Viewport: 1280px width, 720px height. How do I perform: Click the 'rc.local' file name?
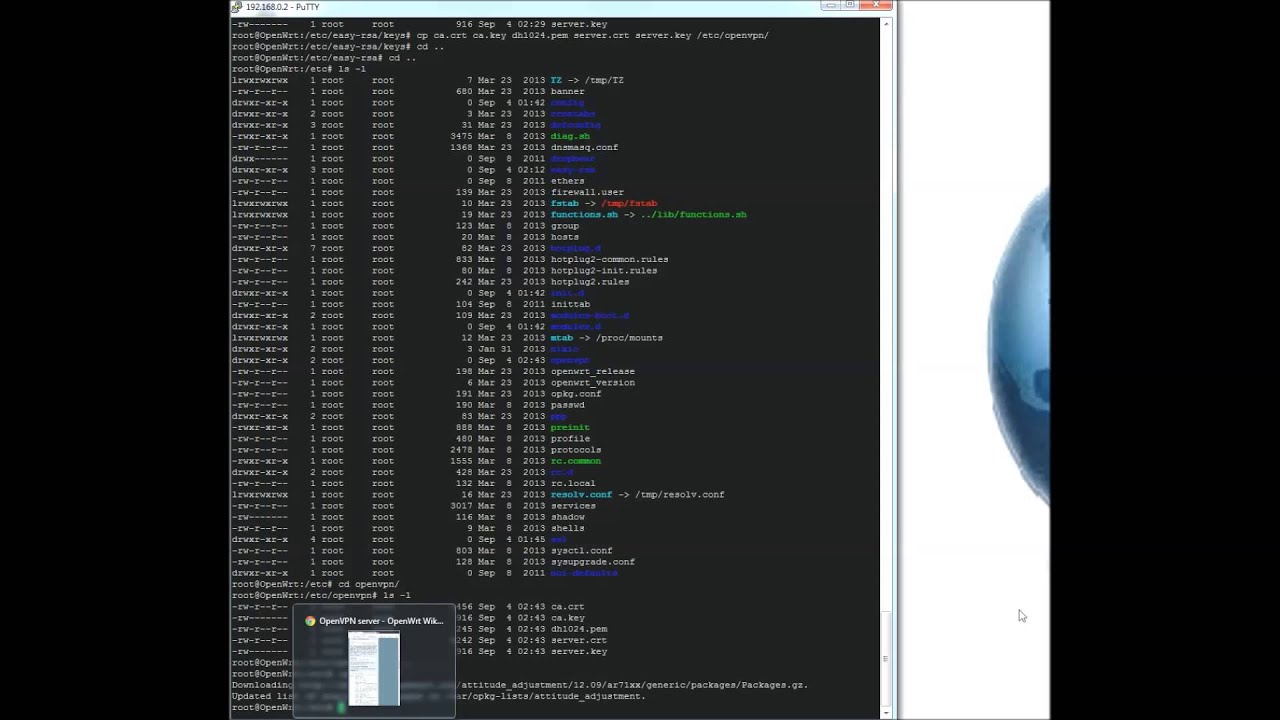(573, 483)
